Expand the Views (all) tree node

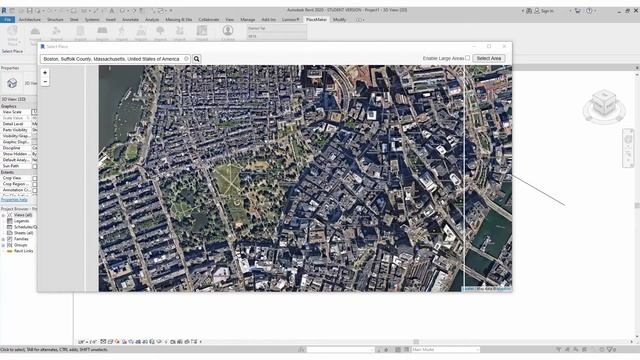click(4, 215)
